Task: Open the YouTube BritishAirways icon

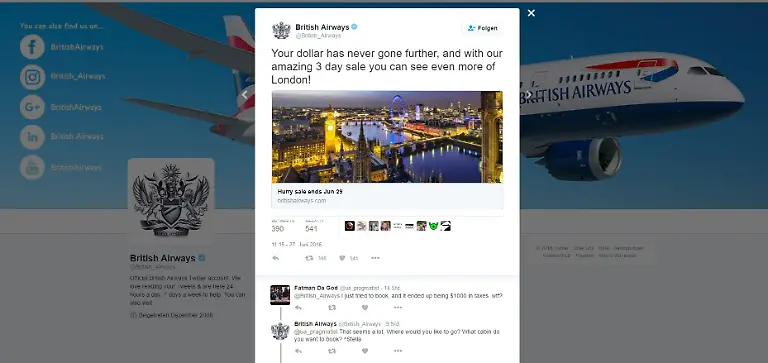Action: pyautogui.click(x=32, y=168)
